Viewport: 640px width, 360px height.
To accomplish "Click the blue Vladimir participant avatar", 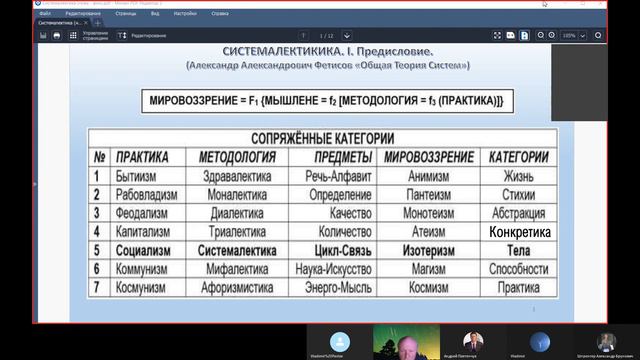I will (x=540, y=342).
